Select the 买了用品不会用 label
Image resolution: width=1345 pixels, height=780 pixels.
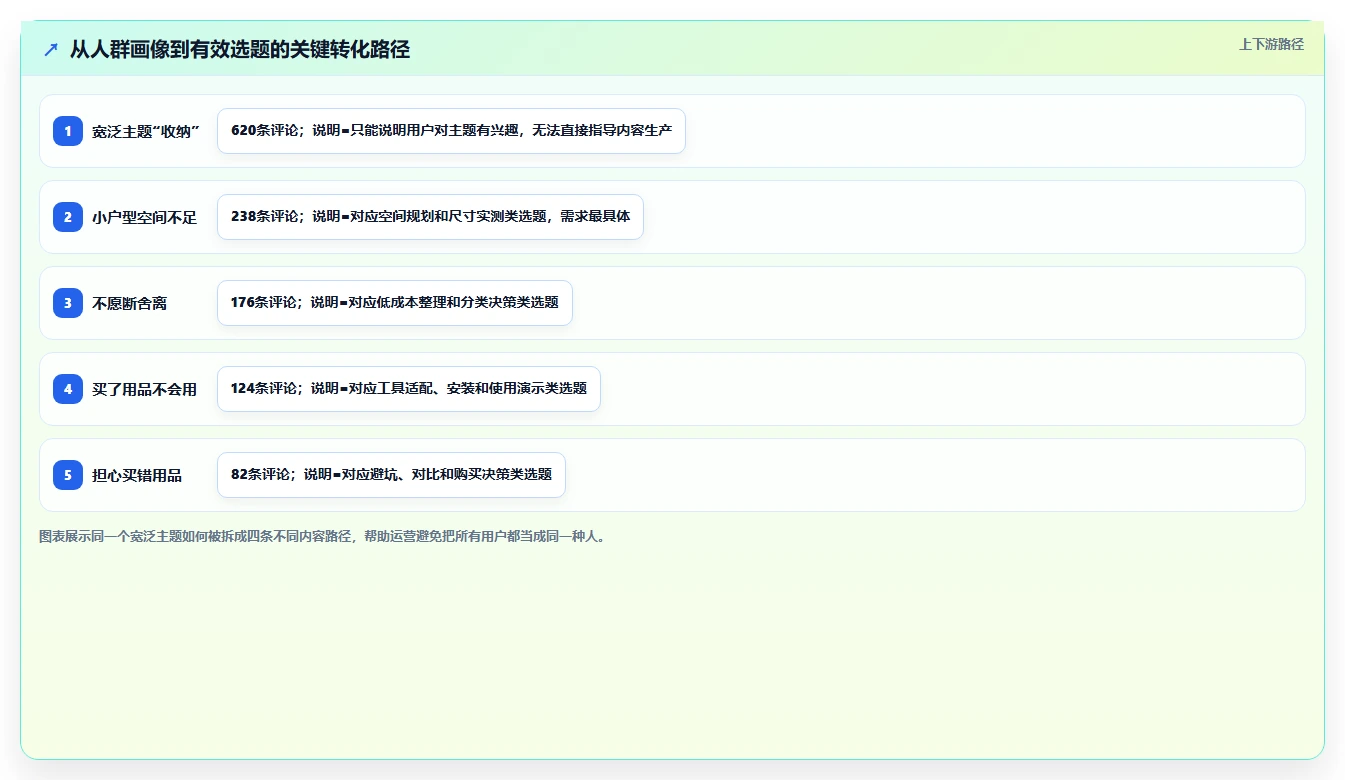tap(145, 390)
